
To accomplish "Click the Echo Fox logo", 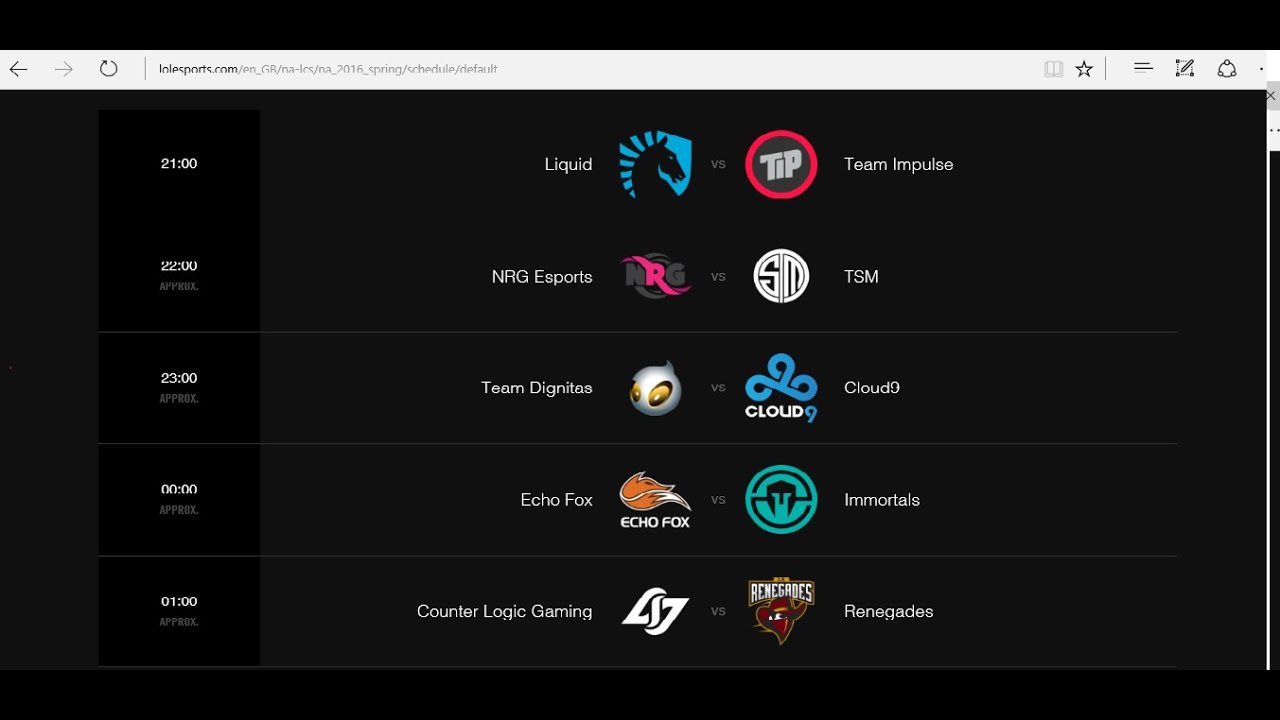I will [655, 500].
